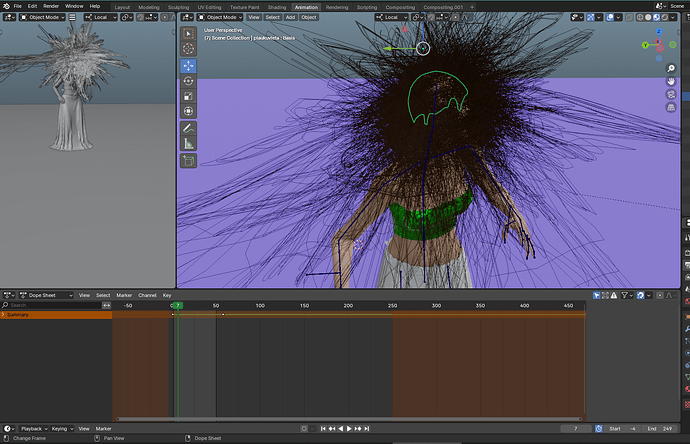Toggle X-ray in right viewport header
Image resolution: width=690 pixels, height=444 pixels.
tap(629, 17)
